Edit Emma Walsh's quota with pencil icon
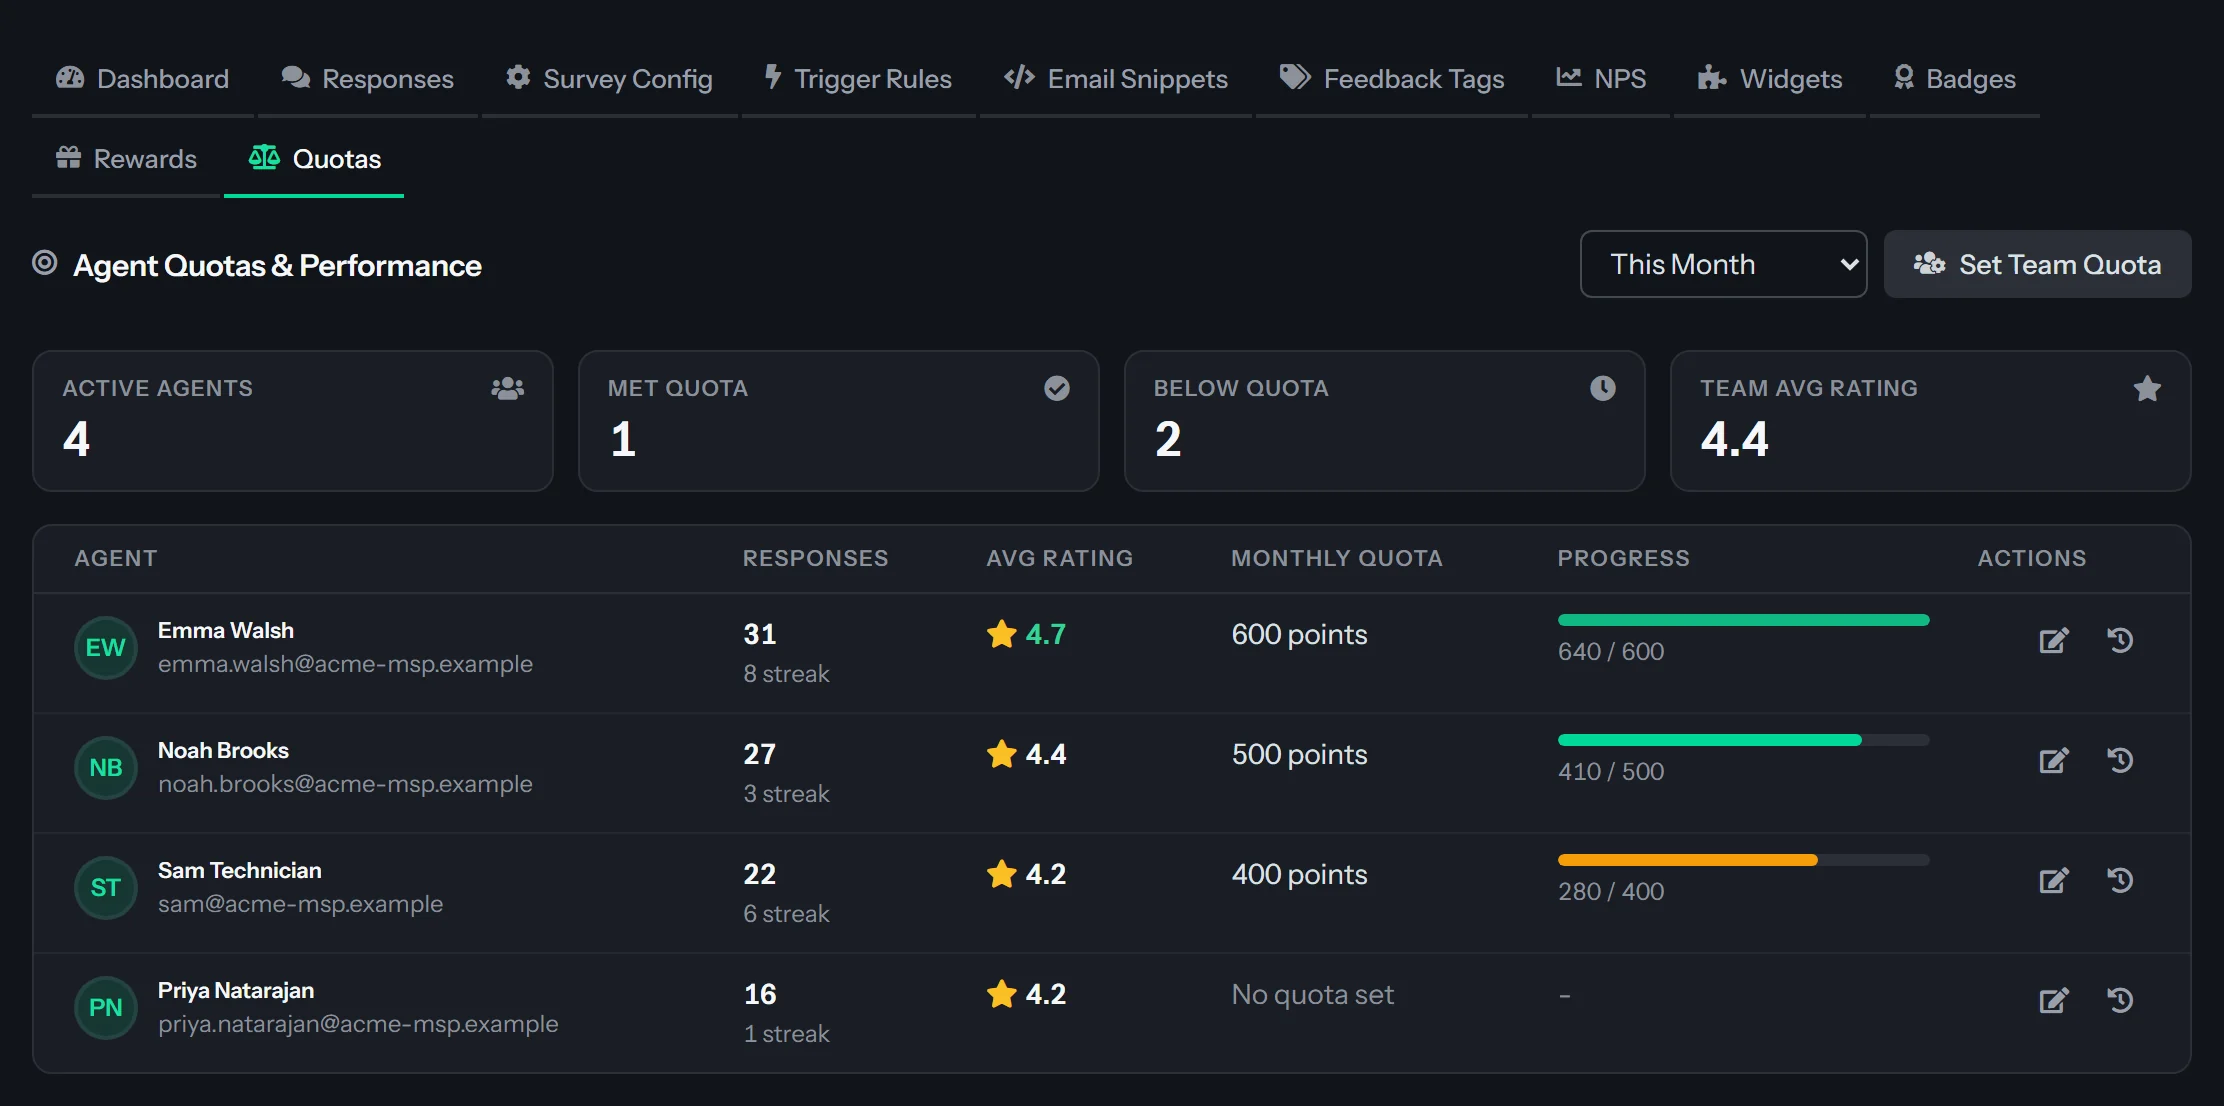Viewport: 2224px width, 1106px height. [x=2054, y=640]
